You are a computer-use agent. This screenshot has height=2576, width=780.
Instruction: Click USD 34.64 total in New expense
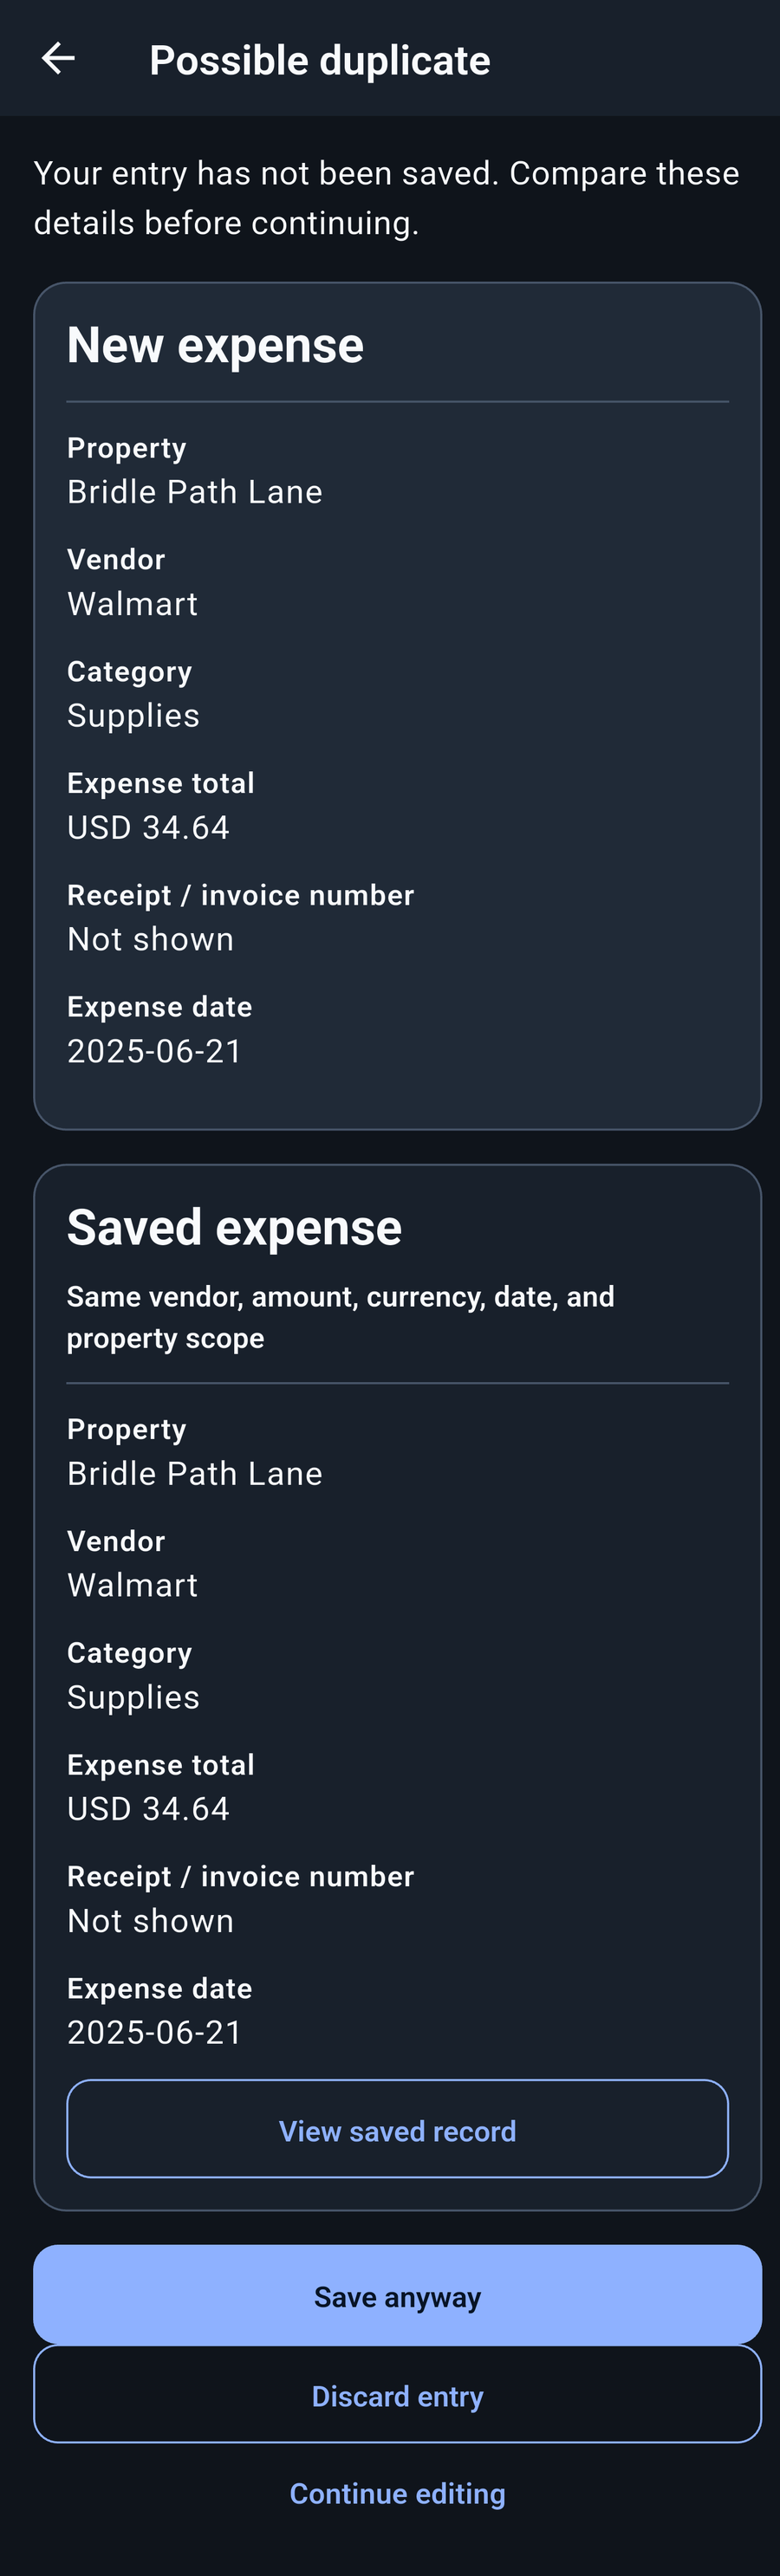point(148,828)
